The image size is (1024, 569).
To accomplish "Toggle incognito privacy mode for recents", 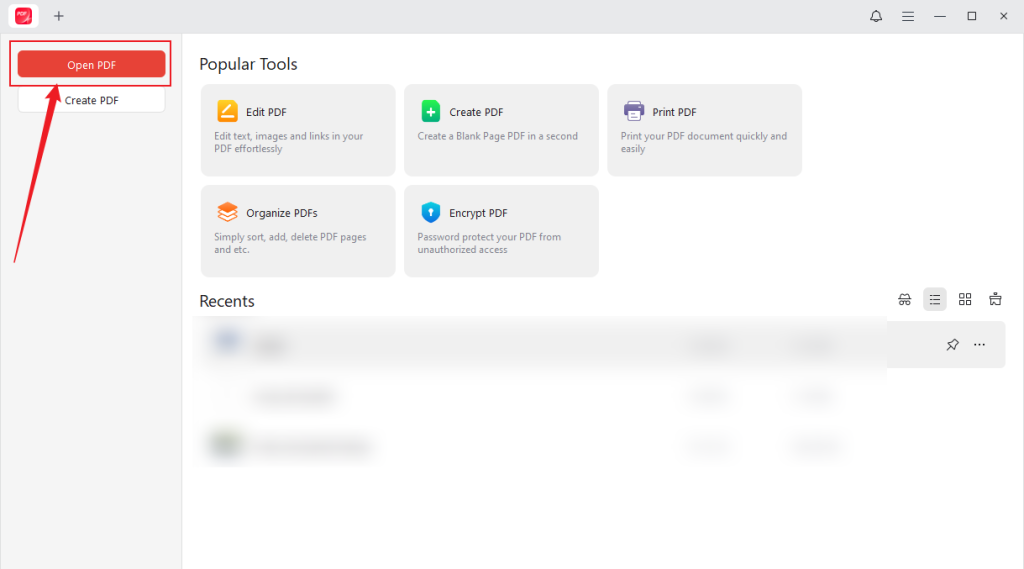I will [905, 299].
